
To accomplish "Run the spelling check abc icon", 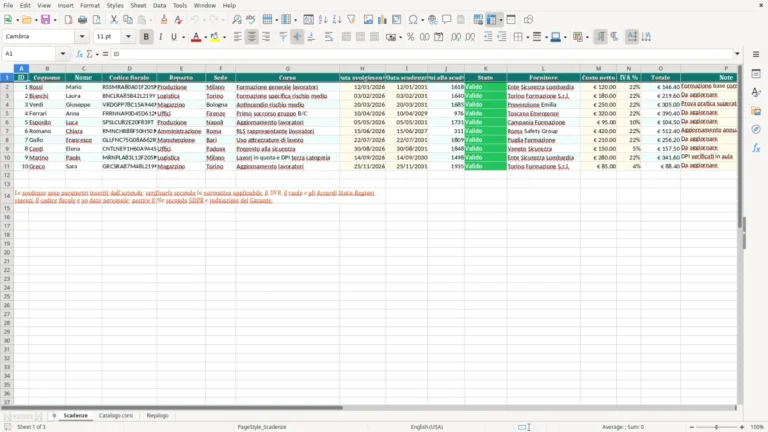I will tap(251, 20).
